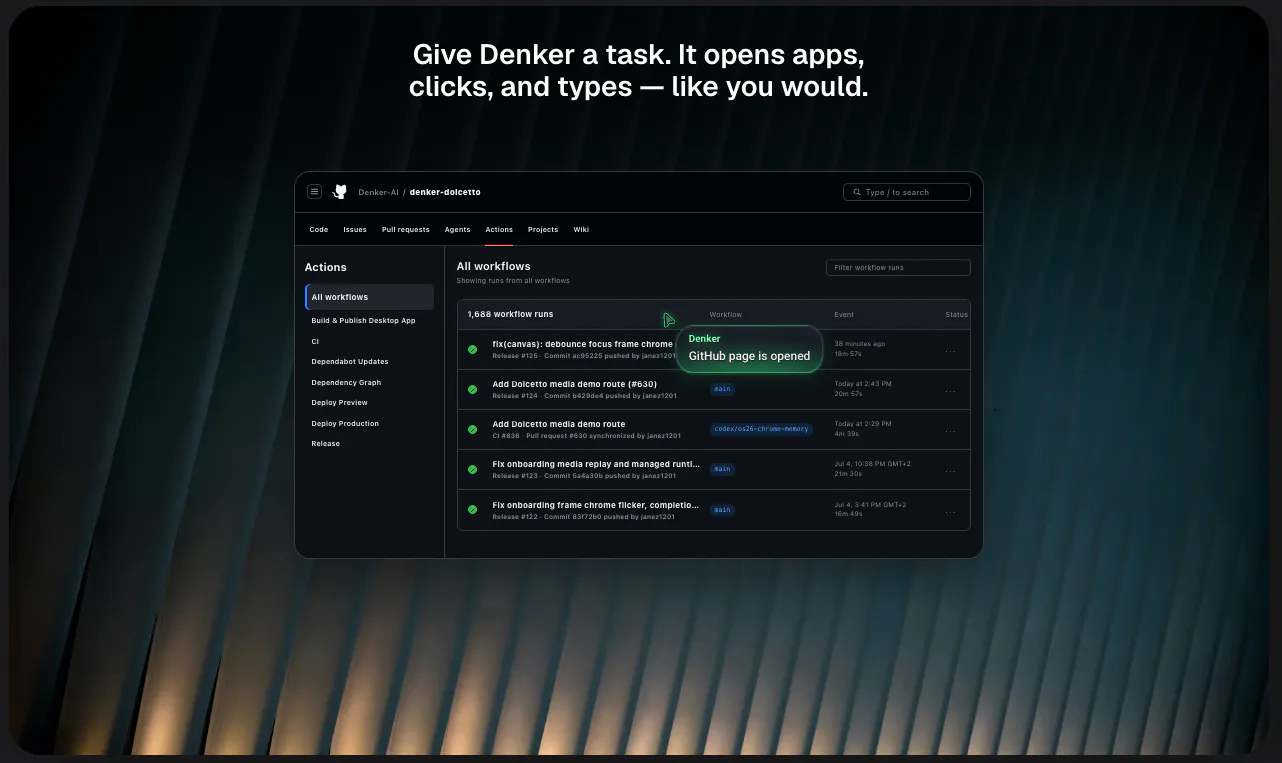Open the Add Dolcetto media demo route (#630) run
Viewport: 1282px width, 763px height.
[x=574, y=384]
